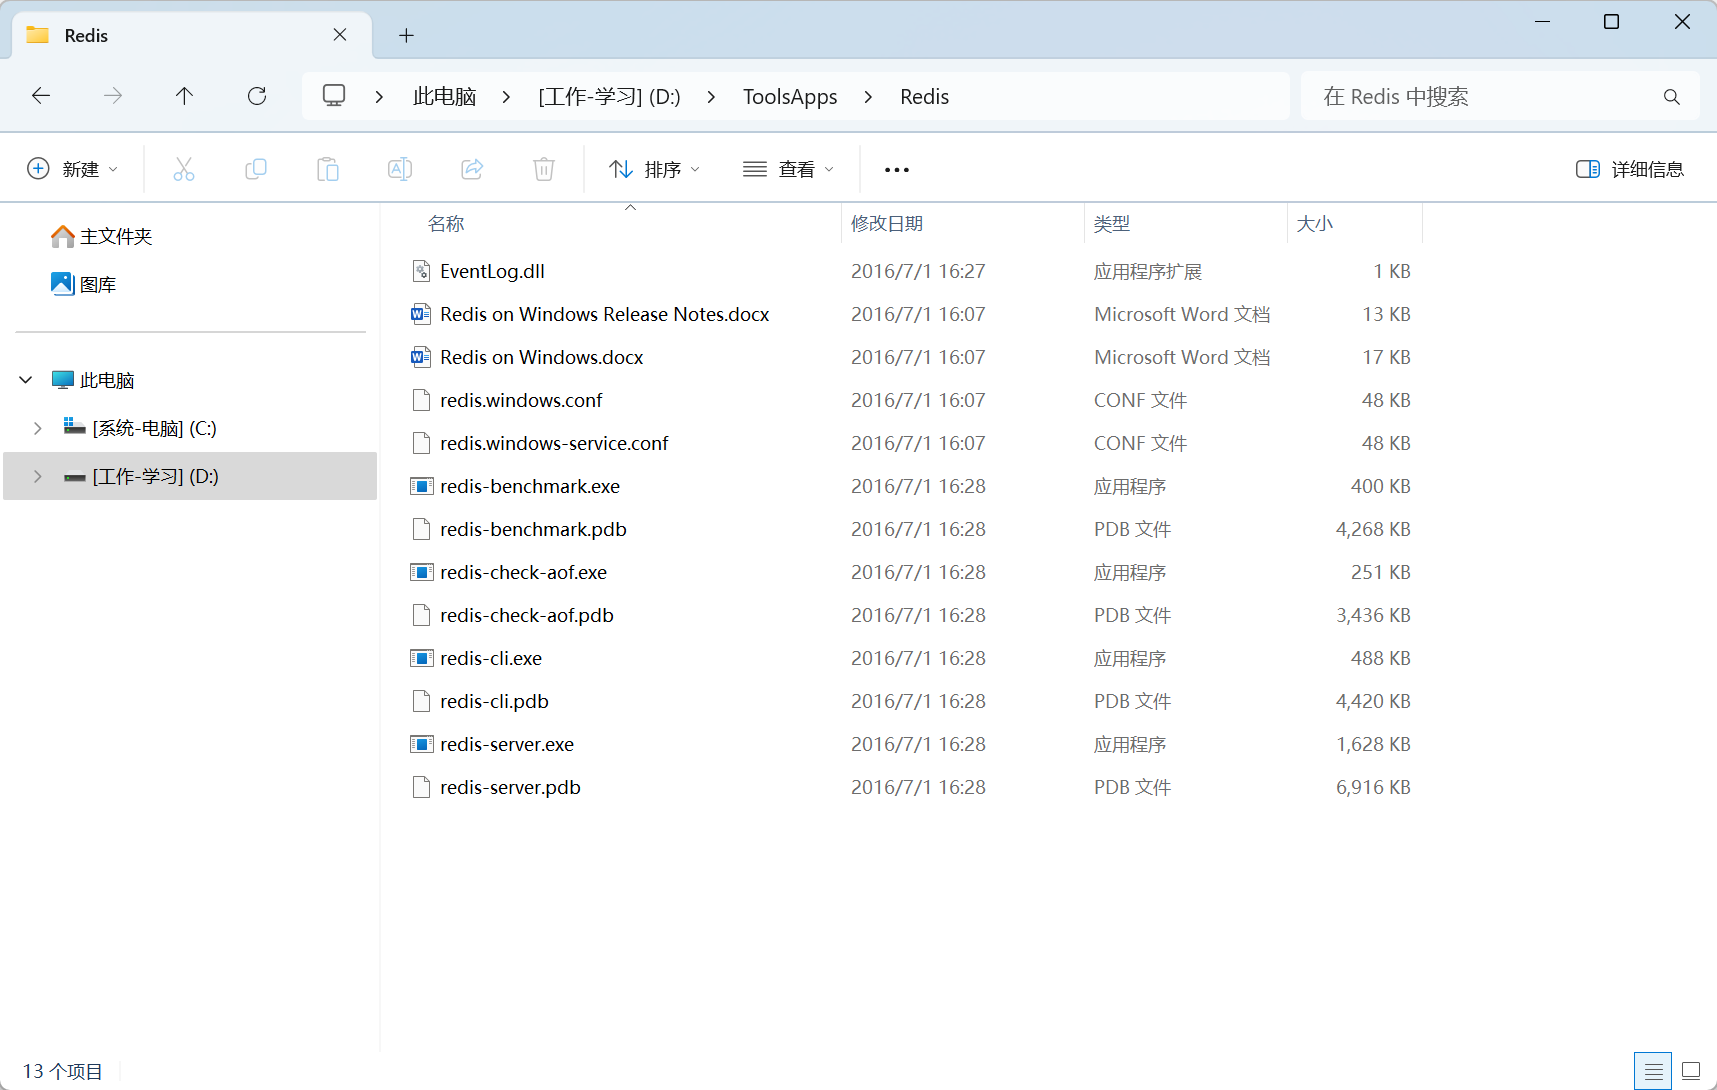The height and width of the screenshot is (1090, 1717).
Task: Click the Paste clipboard icon
Action: coord(328,169)
